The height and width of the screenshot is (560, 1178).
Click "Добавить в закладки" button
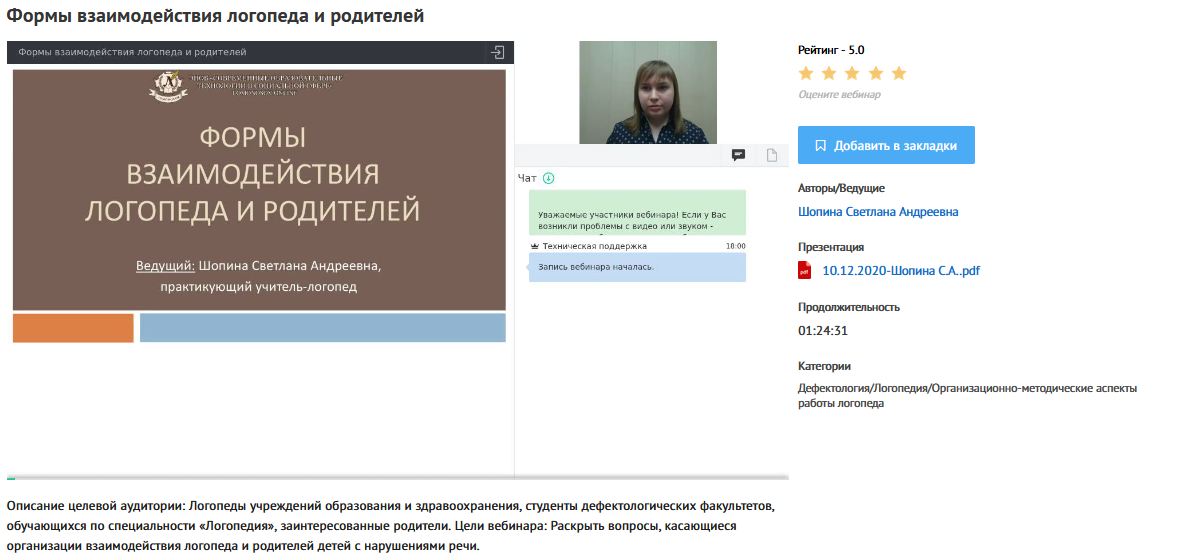(x=886, y=145)
